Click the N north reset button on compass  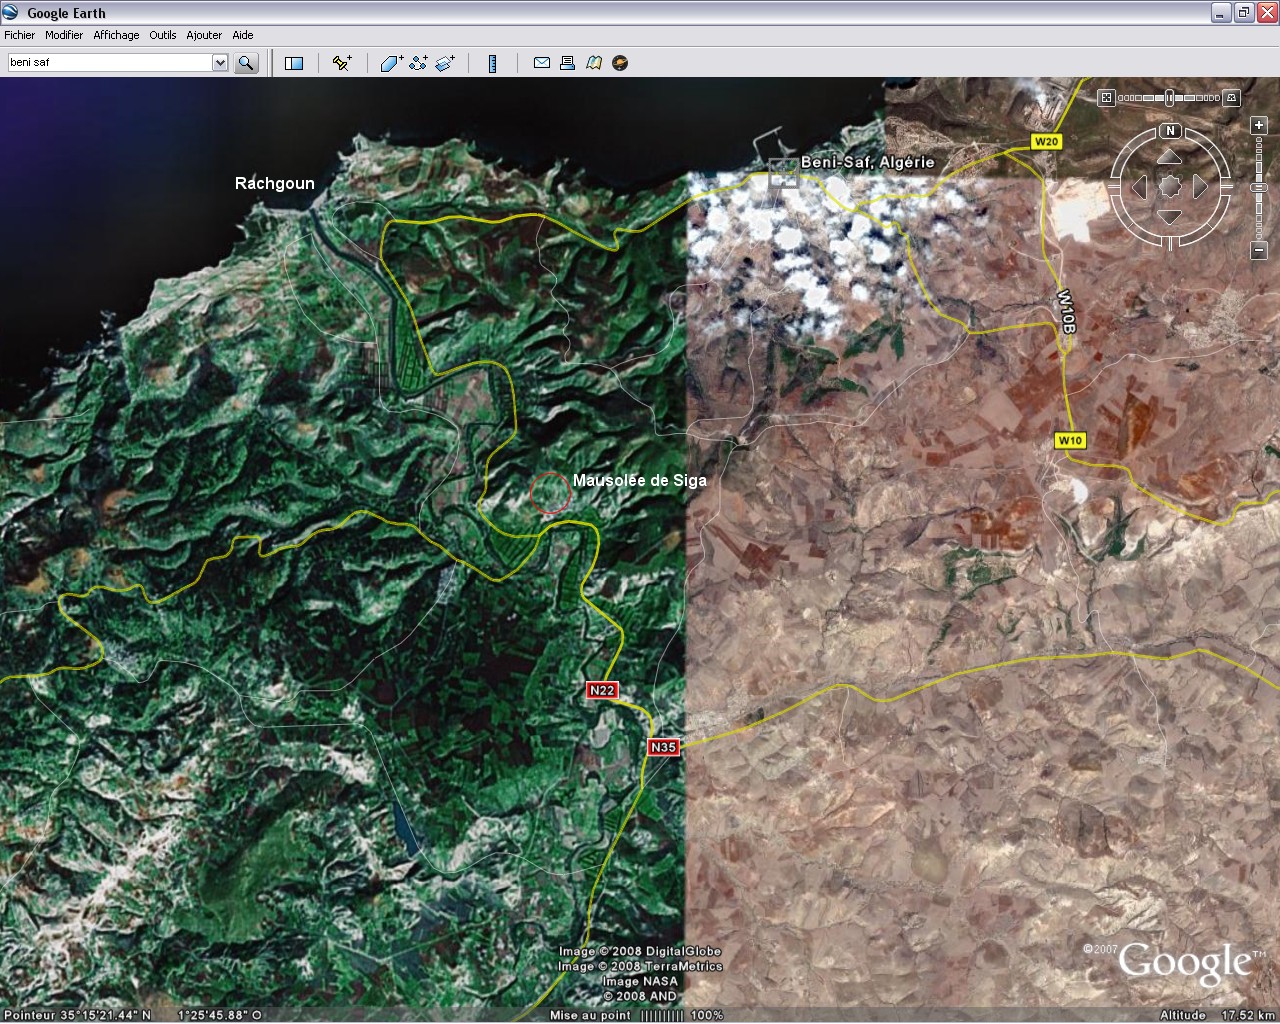click(1170, 131)
